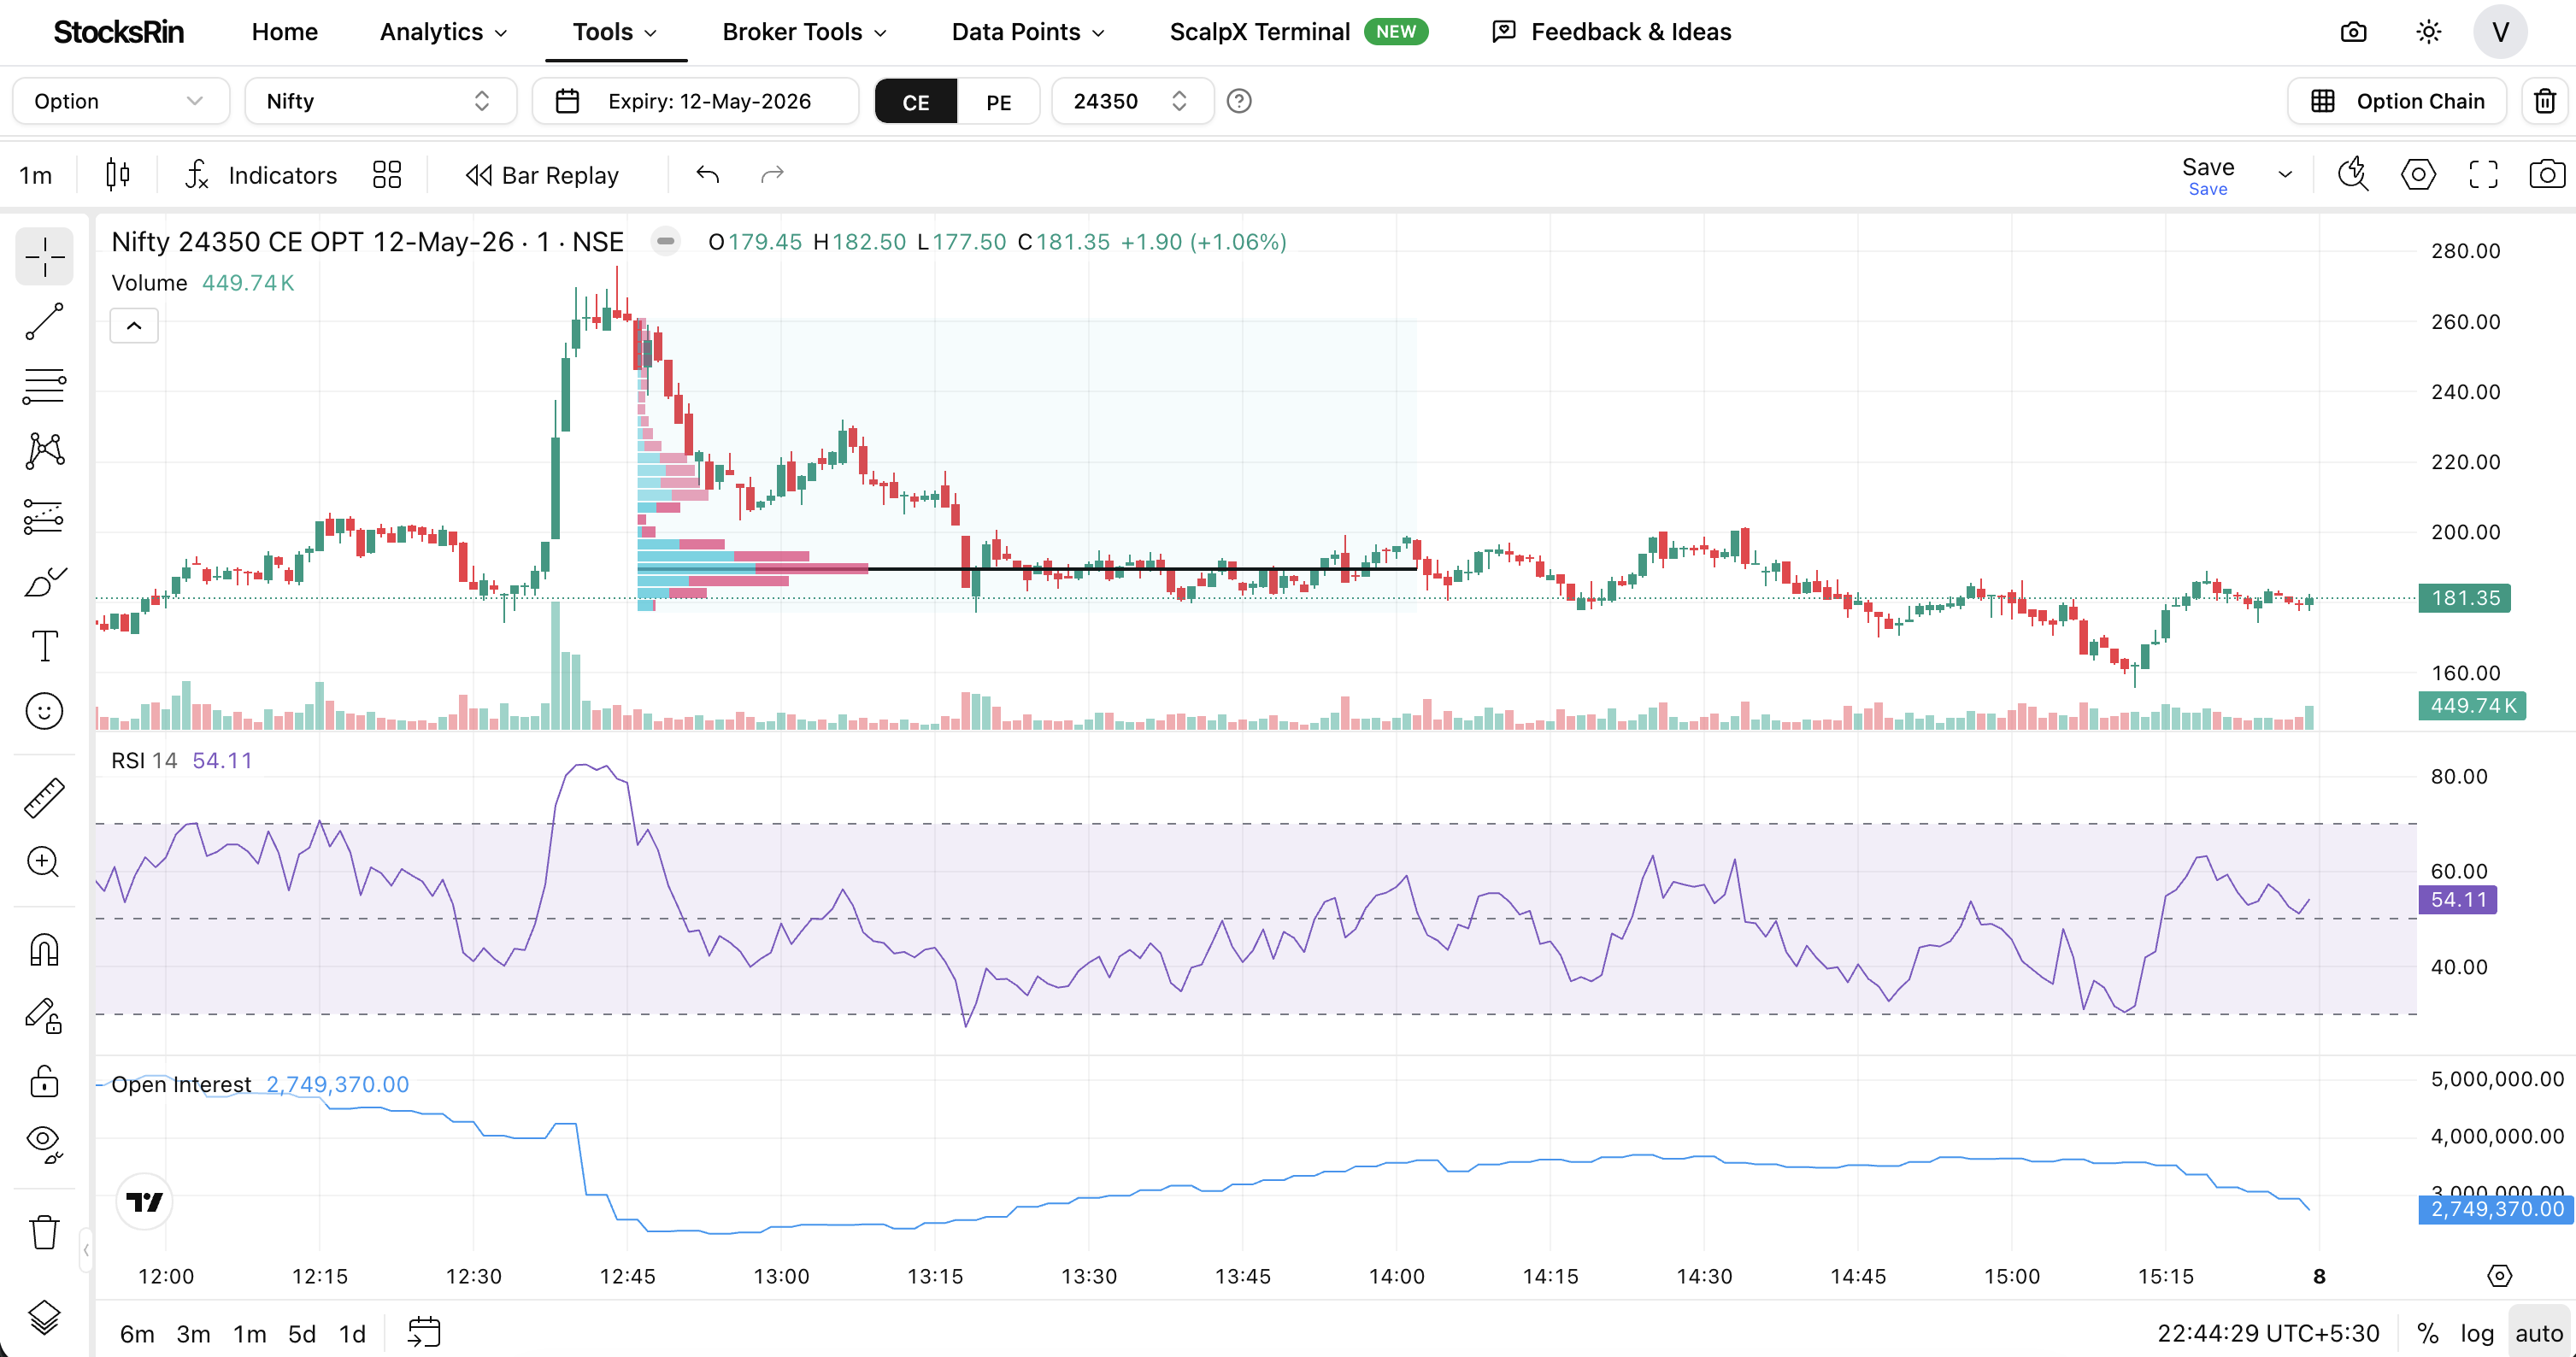
Task: Open the Nifty symbol selector
Action: pyautogui.click(x=380, y=101)
